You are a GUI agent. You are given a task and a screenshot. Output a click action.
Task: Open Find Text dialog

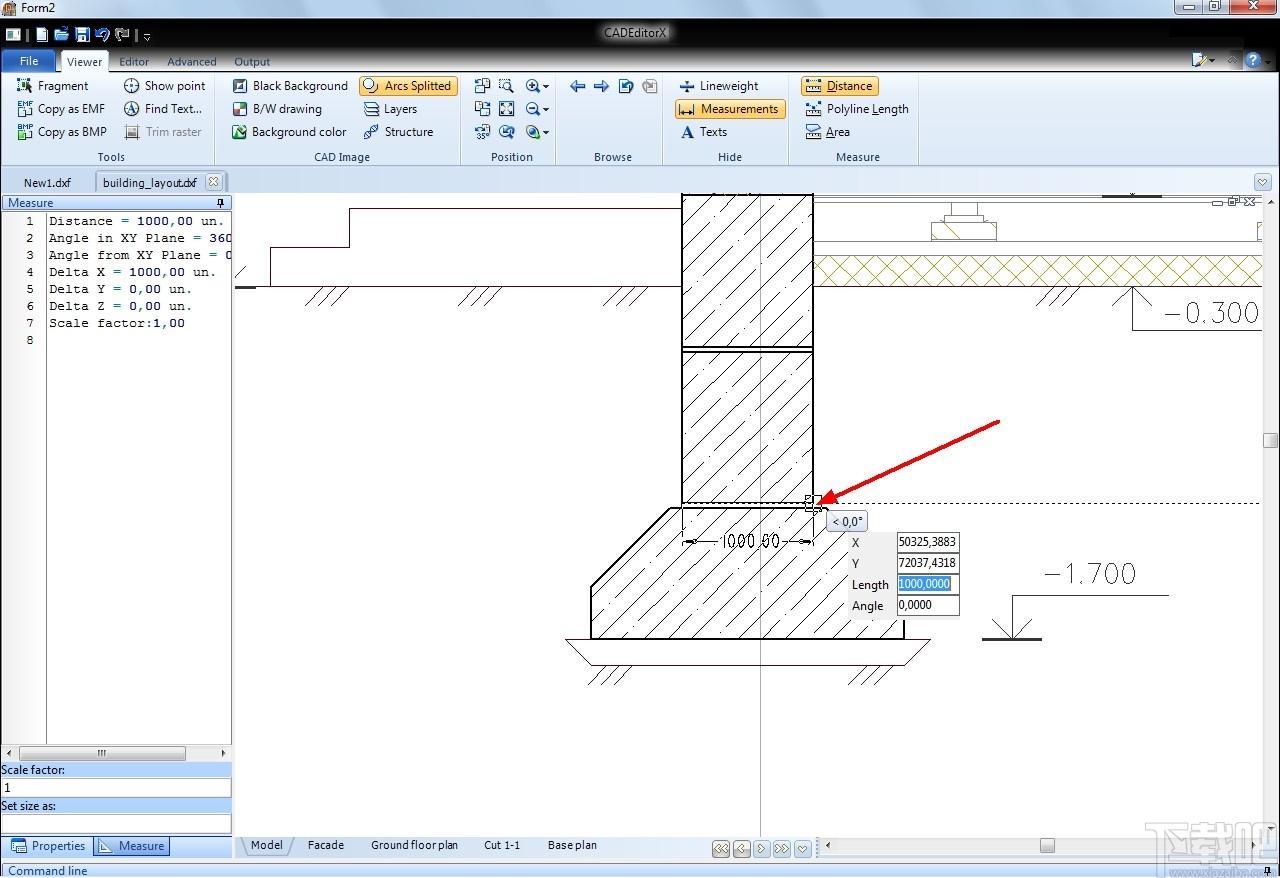pos(163,109)
